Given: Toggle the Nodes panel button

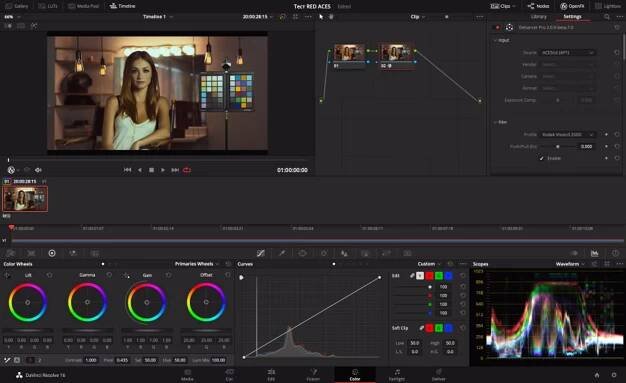Looking at the screenshot, I should (x=538, y=6).
